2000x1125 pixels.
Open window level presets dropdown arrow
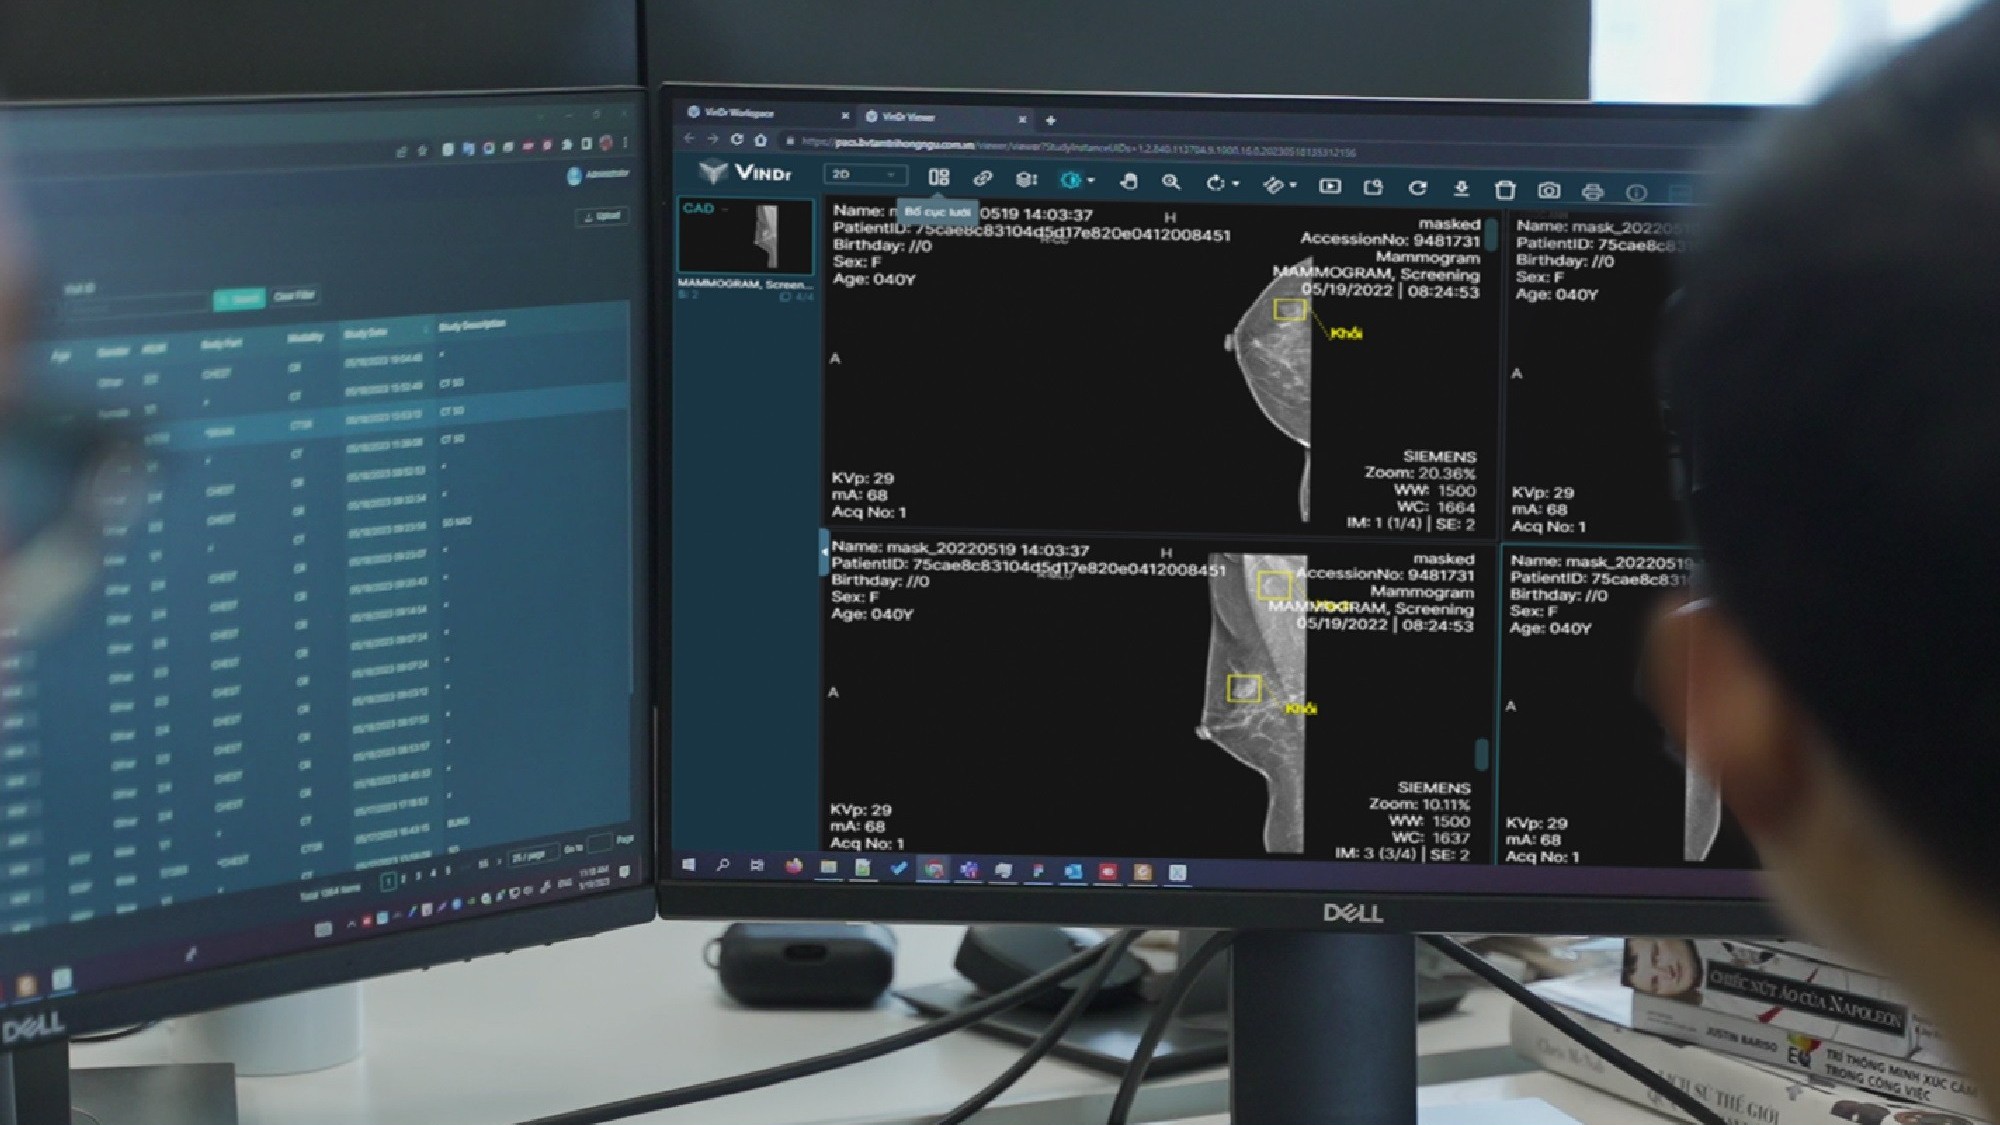pos(1091,181)
